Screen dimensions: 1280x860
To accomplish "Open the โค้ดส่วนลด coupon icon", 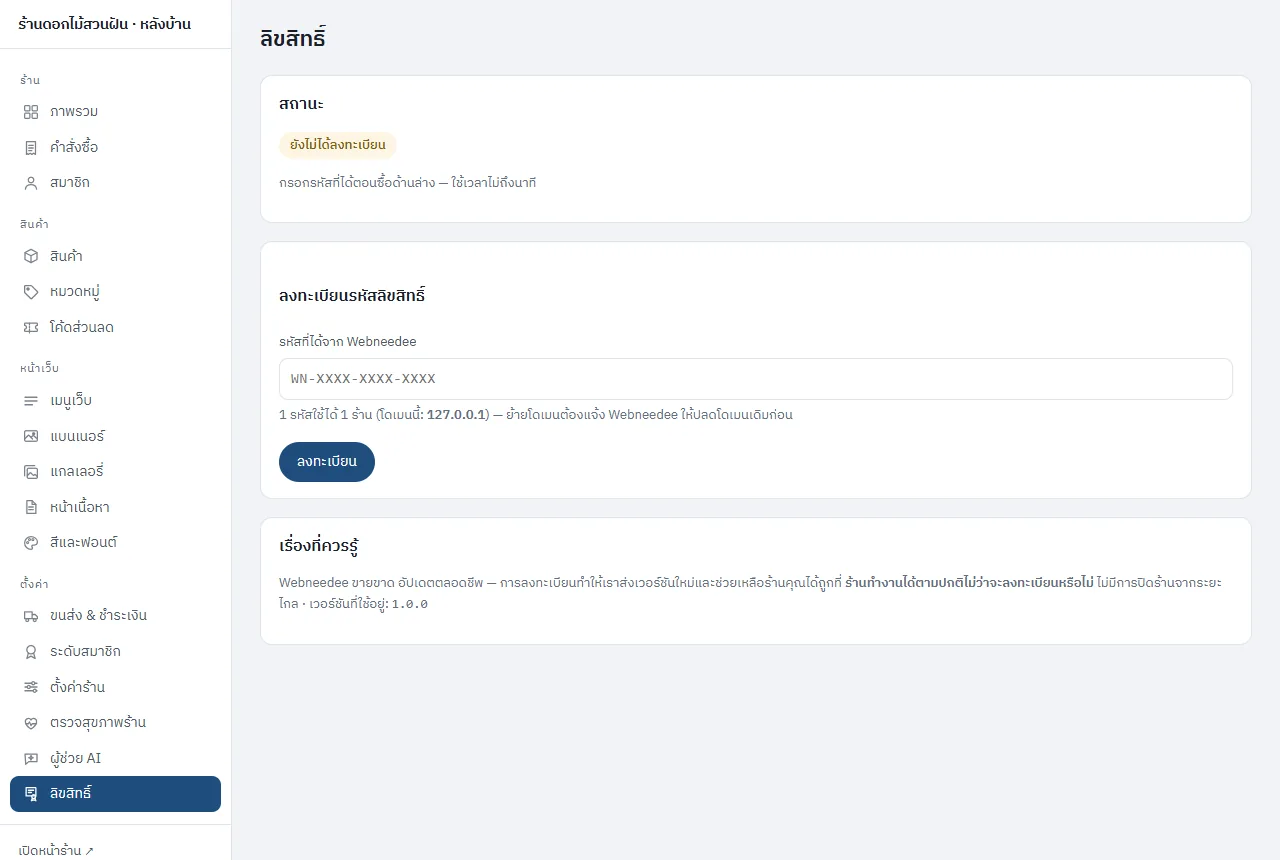I will (x=31, y=327).
